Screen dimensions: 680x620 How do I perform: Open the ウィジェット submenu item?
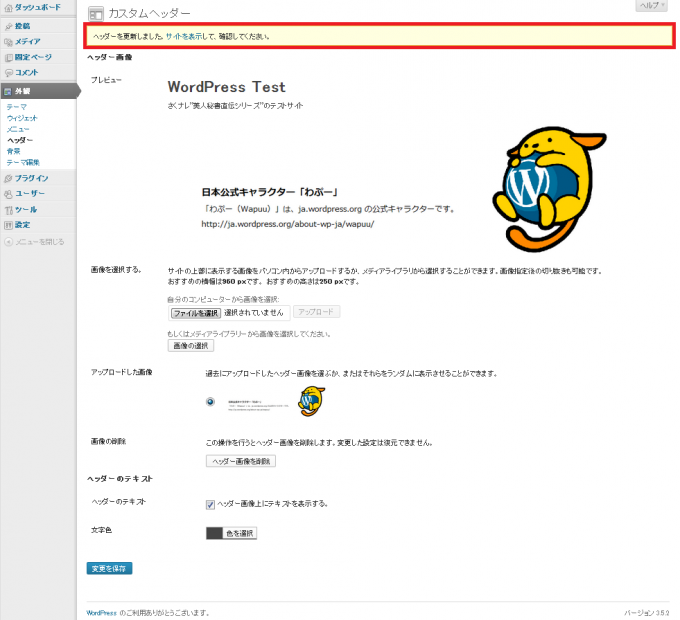point(22,118)
